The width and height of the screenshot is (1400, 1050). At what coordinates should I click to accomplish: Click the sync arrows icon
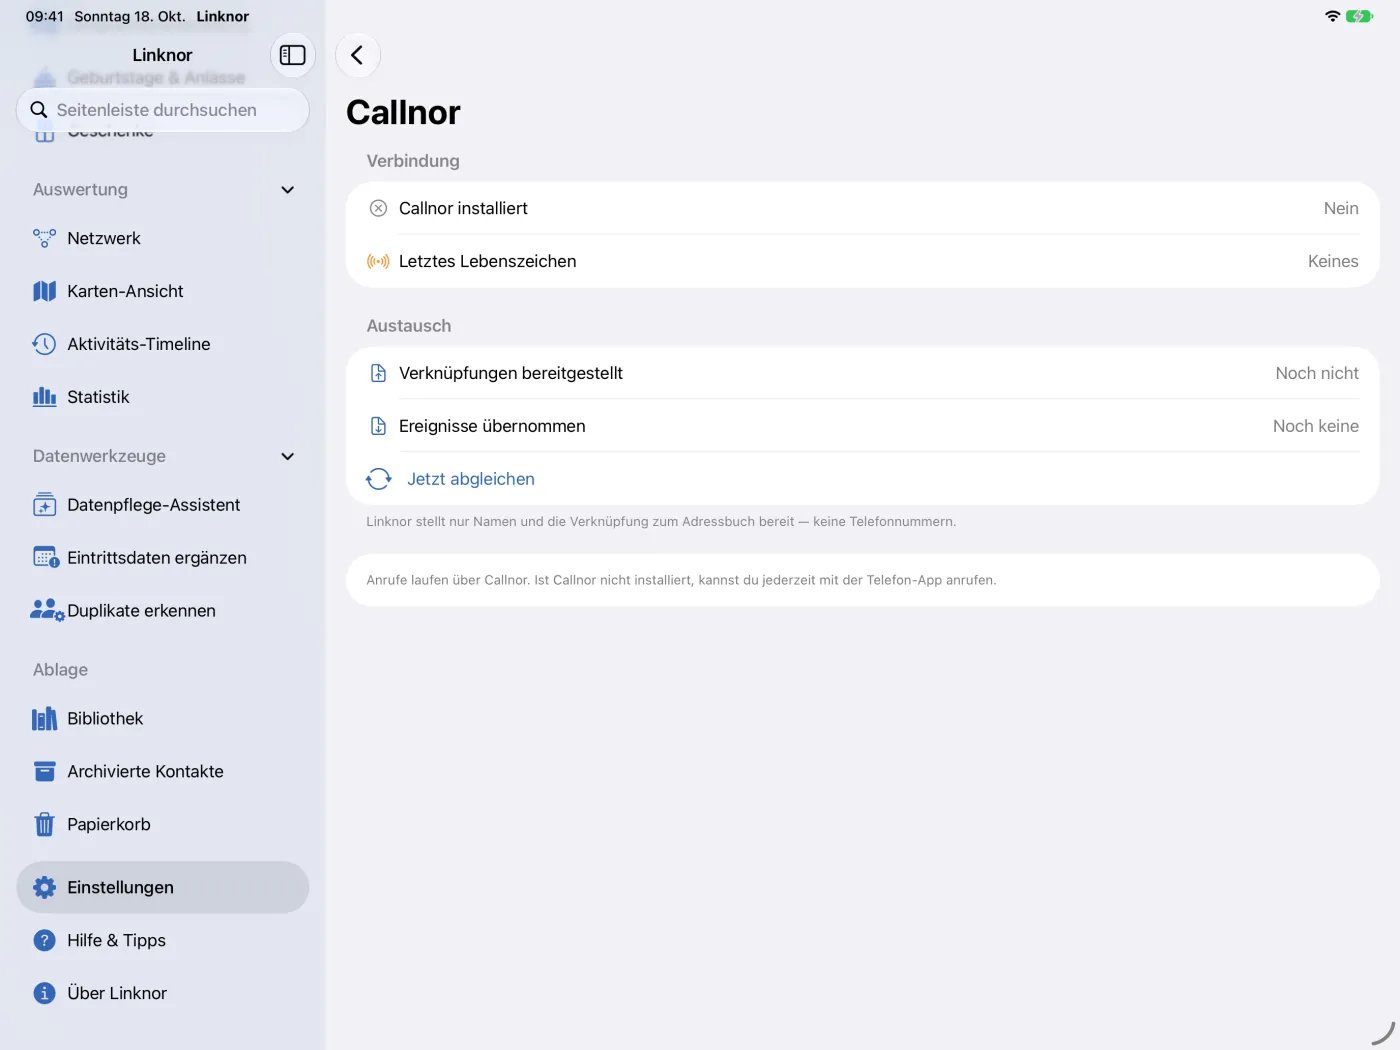point(379,479)
